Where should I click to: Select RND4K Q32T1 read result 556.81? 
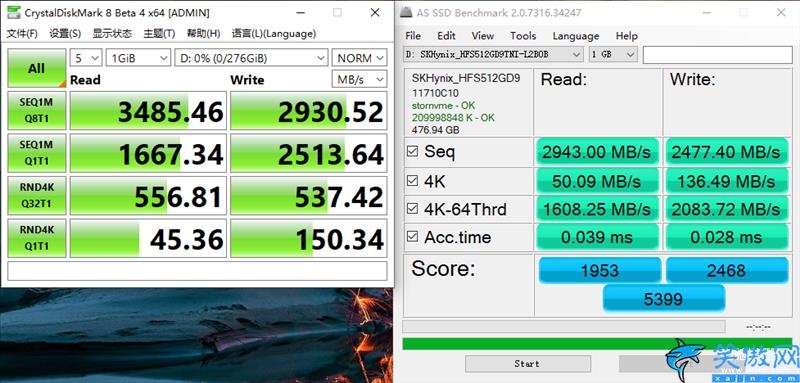[x=148, y=196]
